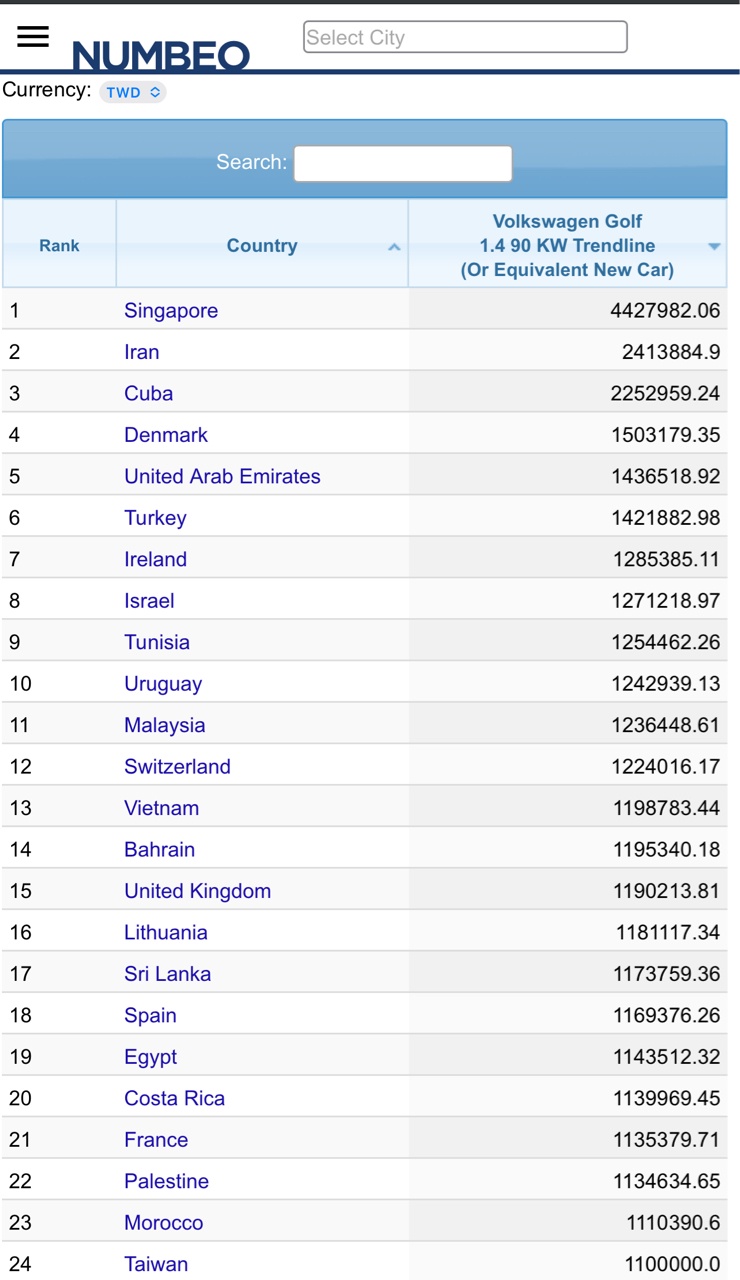Go to the Ireland country page
Image resolution: width=740 pixels, height=1280 pixels.
tap(155, 559)
